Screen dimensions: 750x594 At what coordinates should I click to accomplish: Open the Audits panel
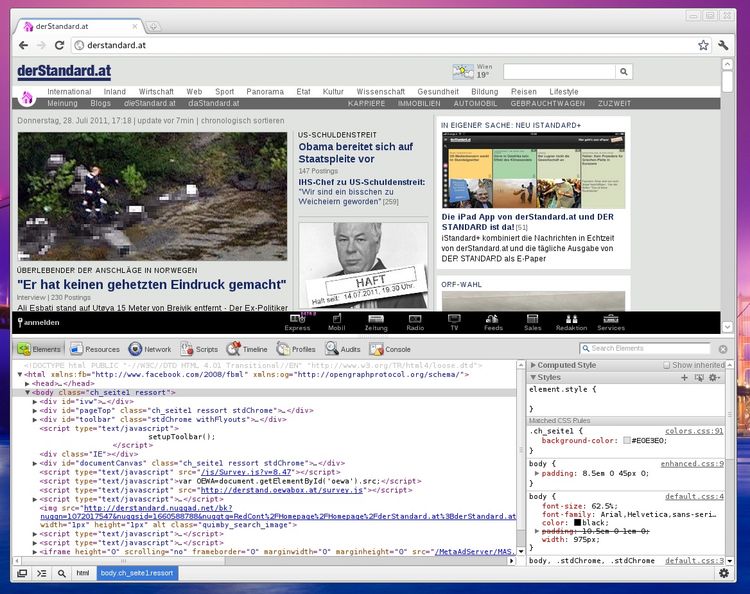point(342,349)
